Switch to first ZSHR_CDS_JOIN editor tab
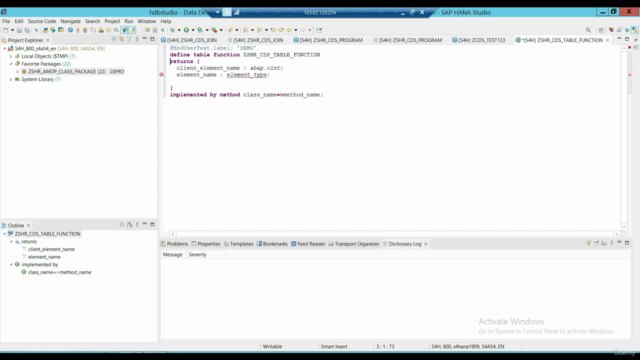This screenshot has height=360, width=640. pyautogui.click(x=189, y=40)
